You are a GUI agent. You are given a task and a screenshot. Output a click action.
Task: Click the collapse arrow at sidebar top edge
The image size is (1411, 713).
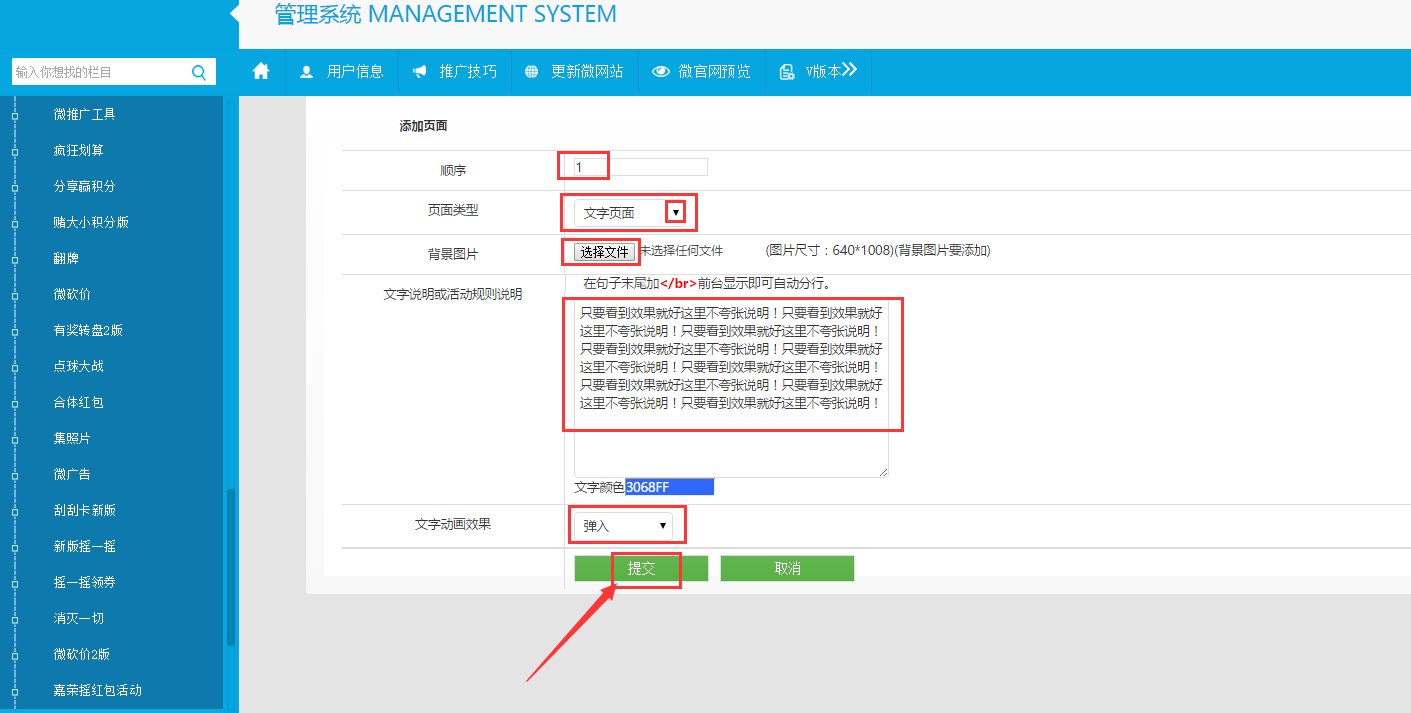tap(234, 14)
